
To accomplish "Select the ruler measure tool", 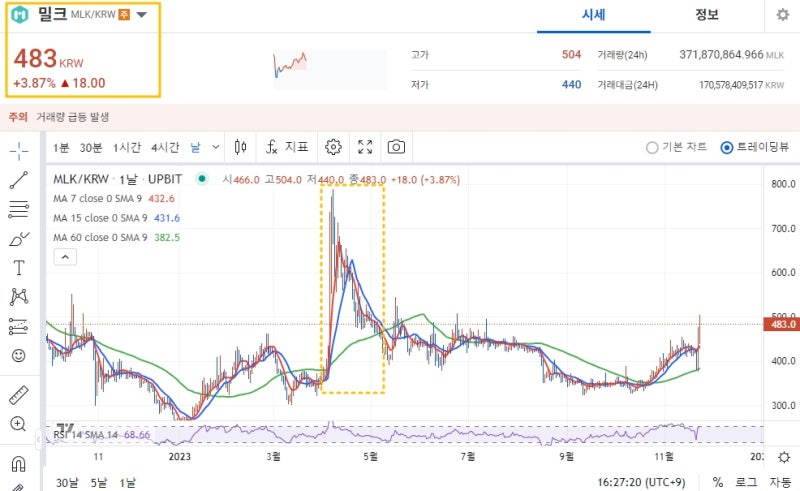I will point(19,395).
